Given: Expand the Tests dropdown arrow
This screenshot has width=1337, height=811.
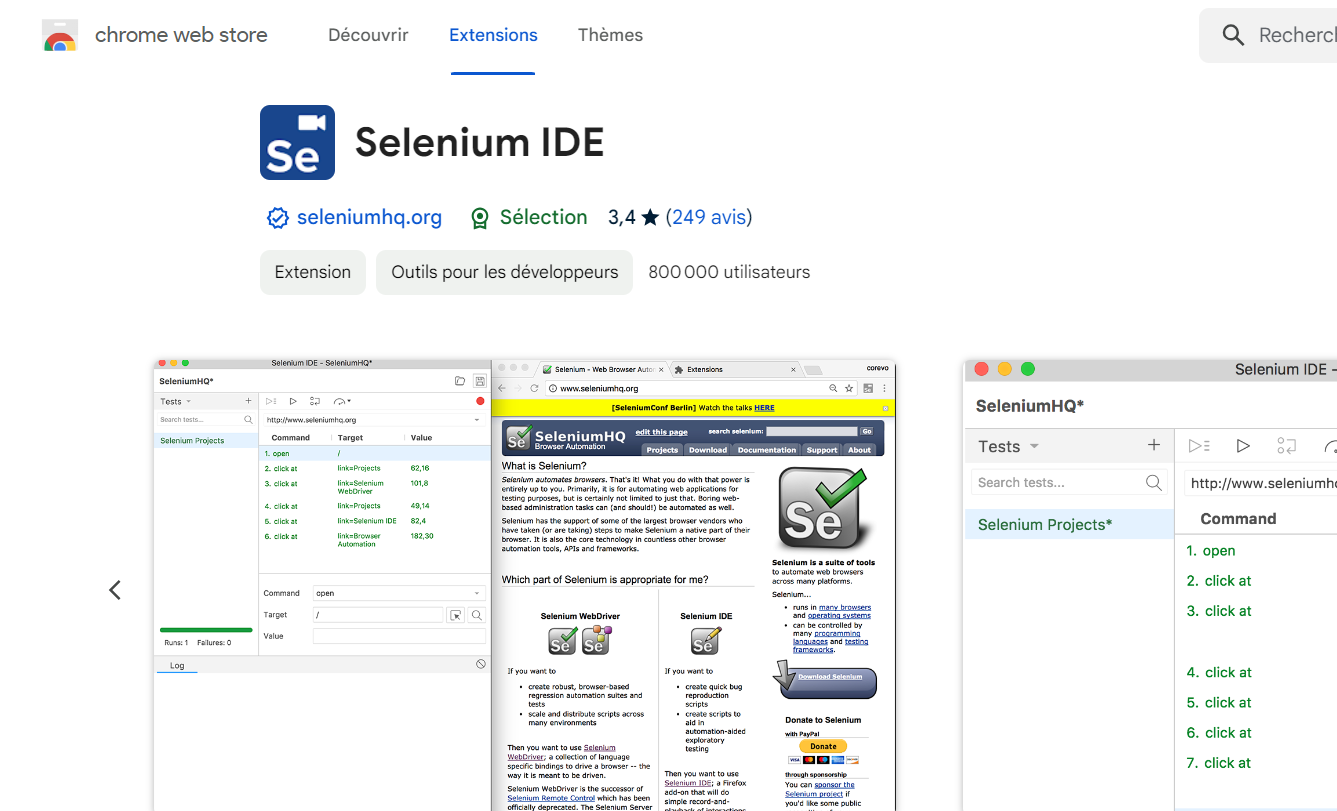Looking at the screenshot, I should coord(1034,447).
